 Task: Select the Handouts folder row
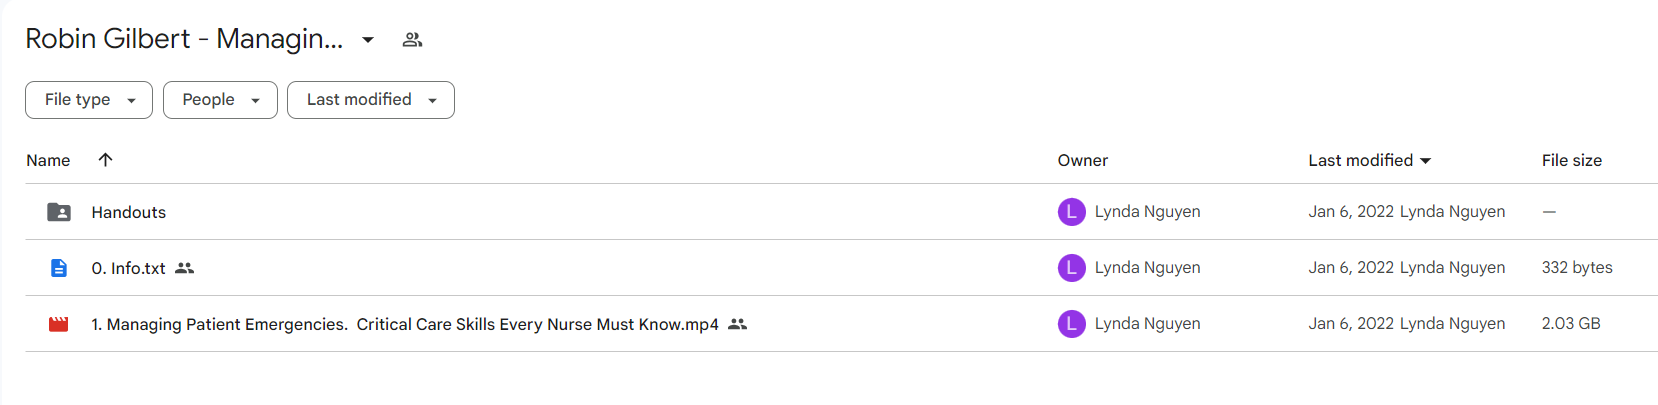841,212
